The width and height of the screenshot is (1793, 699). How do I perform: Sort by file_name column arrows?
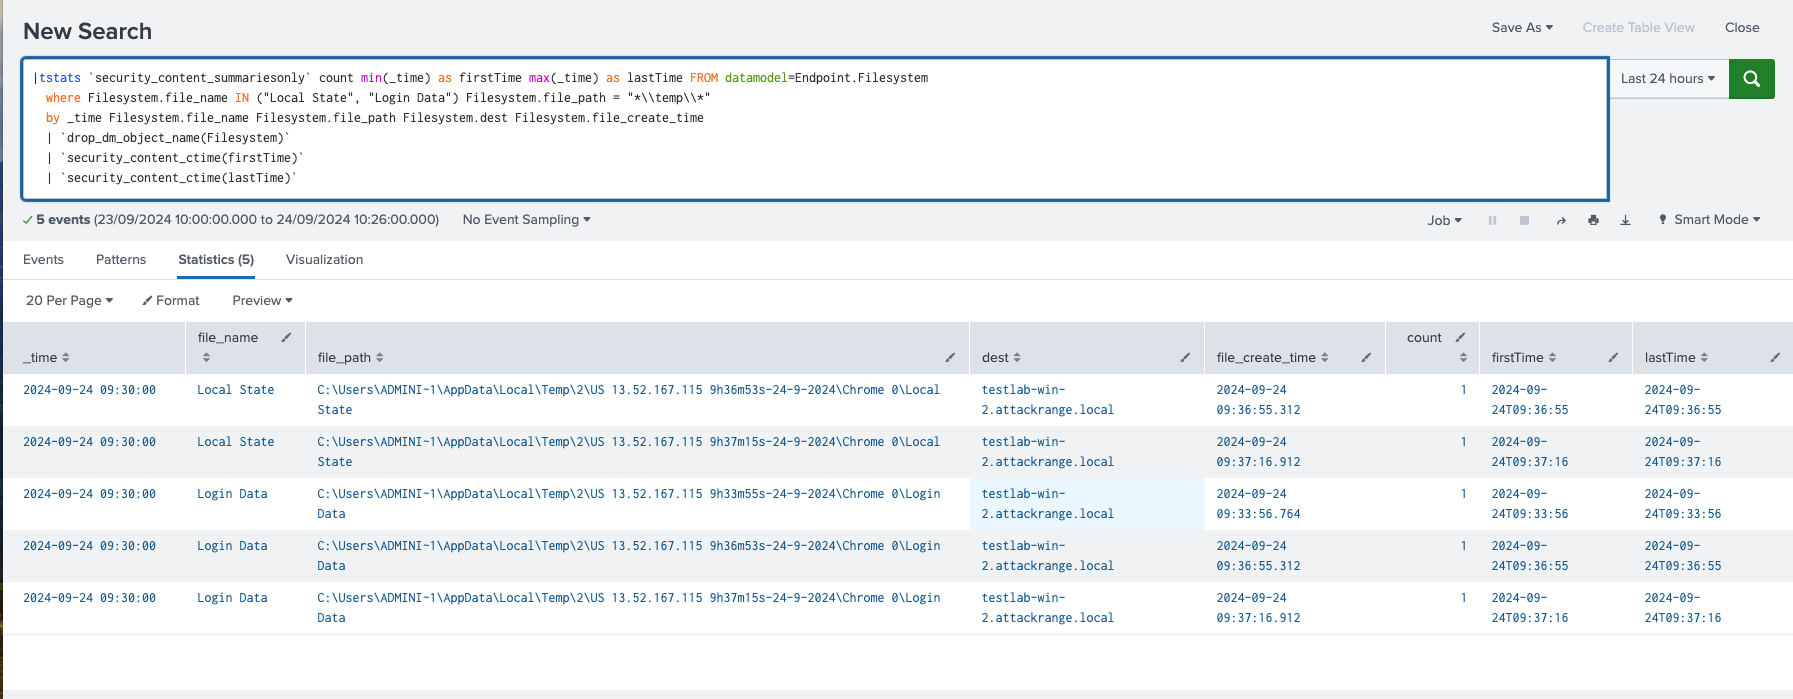click(x=206, y=357)
